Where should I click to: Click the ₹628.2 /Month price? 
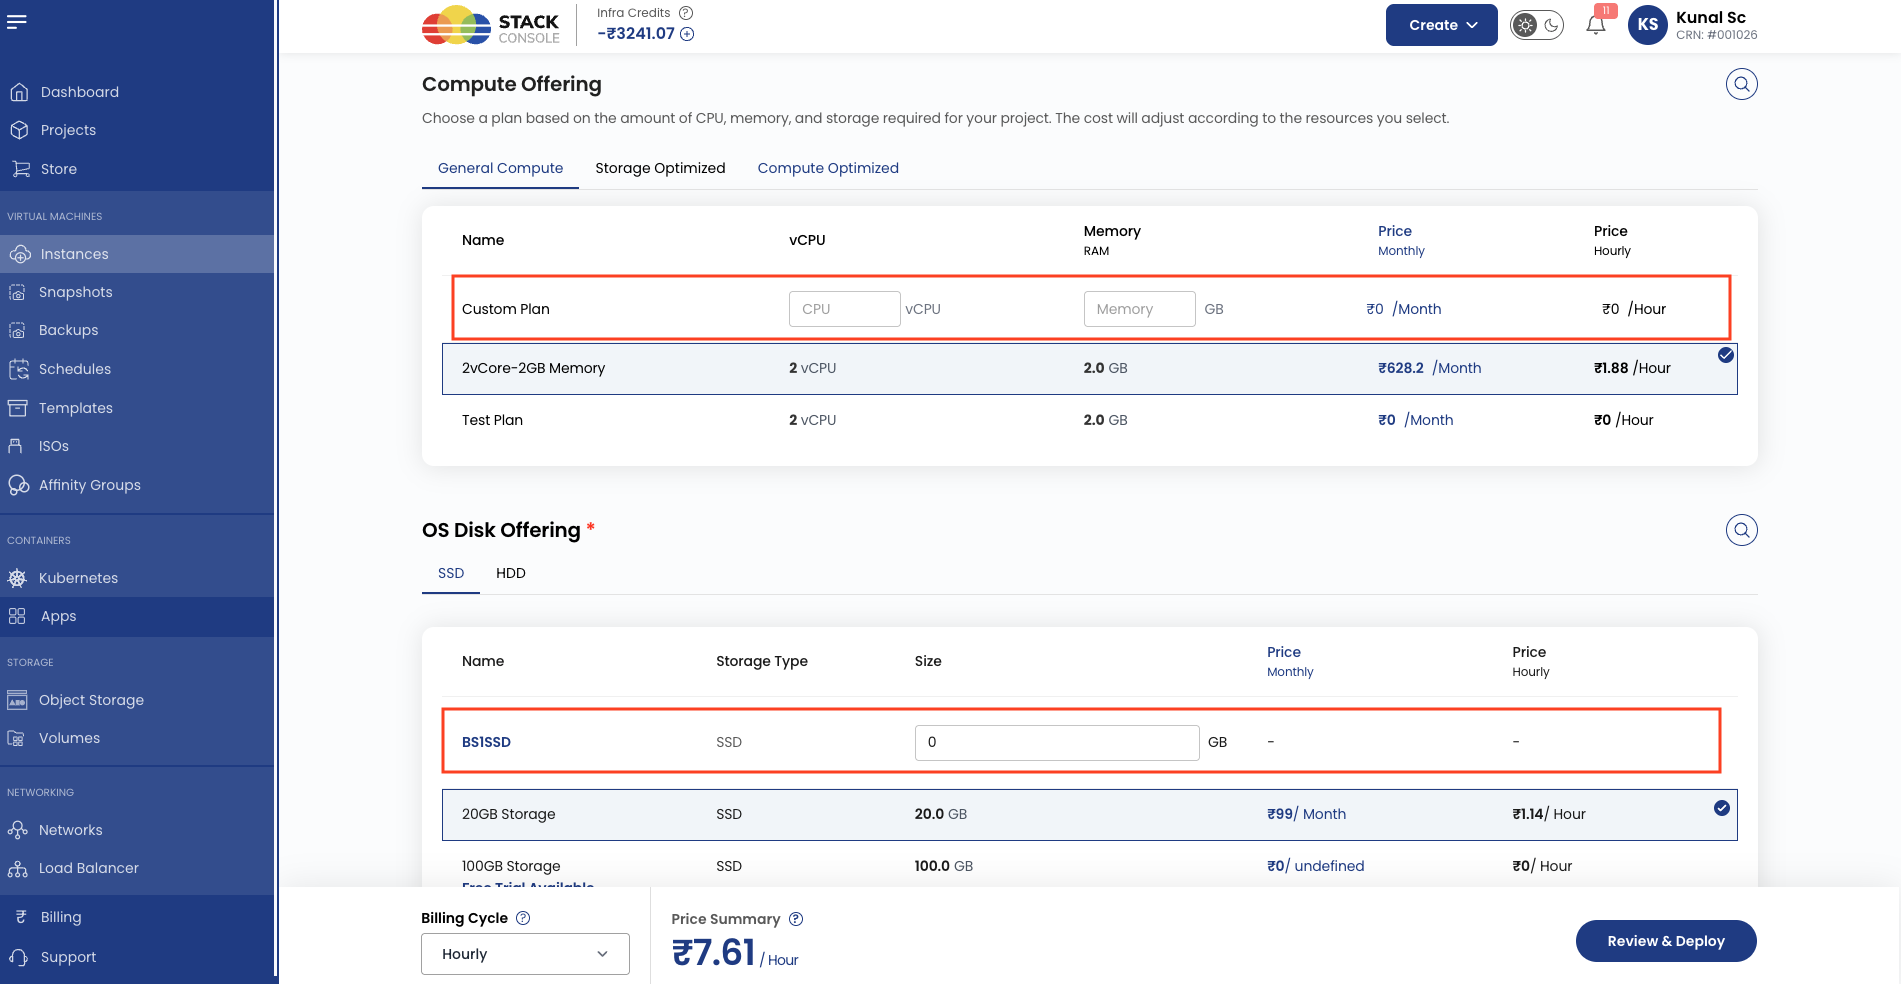click(x=1430, y=368)
